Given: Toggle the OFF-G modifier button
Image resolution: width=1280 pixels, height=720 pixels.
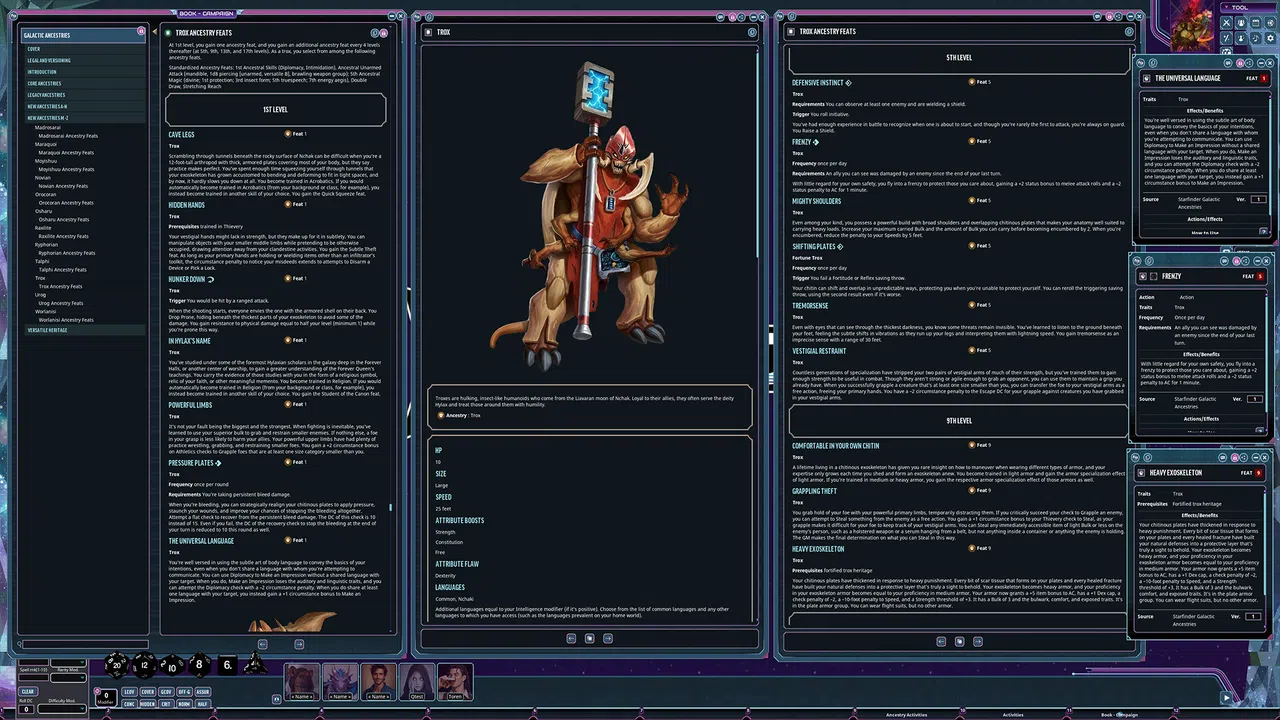Looking at the screenshot, I should pos(184,691).
